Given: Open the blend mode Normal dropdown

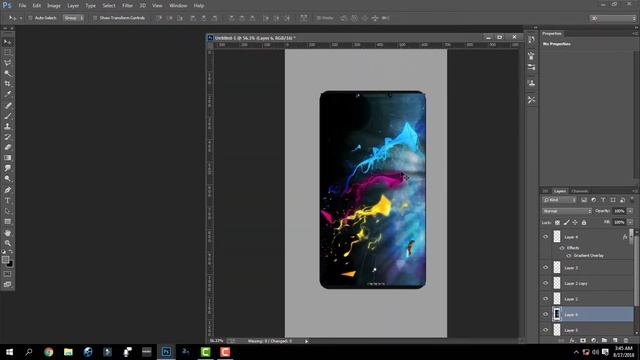Looking at the screenshot, I should click(567, 211).
